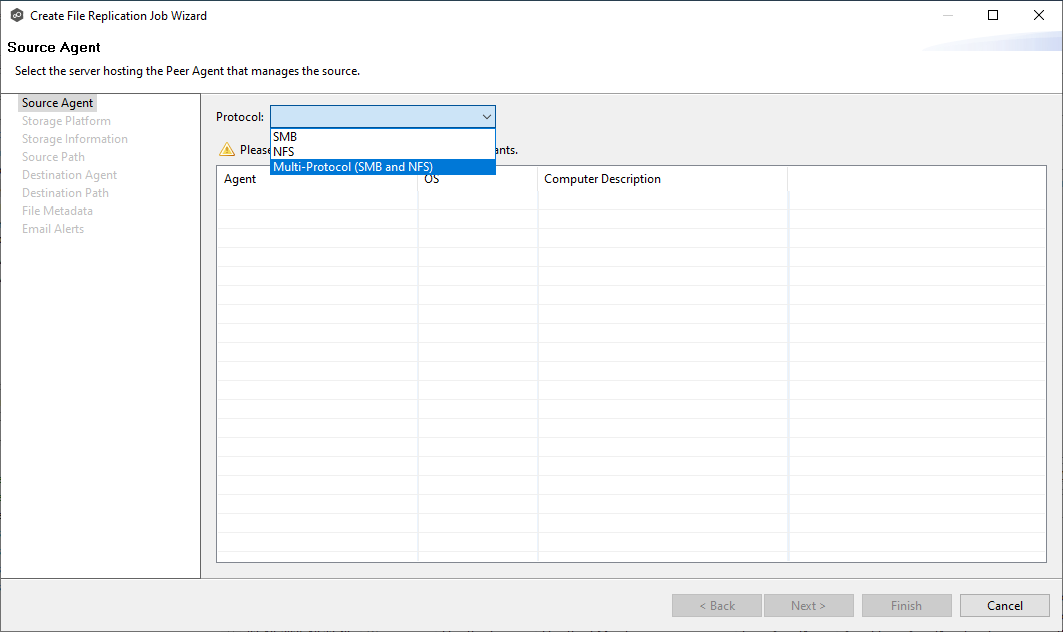Viewport: 1063px width, 632px height.
Task: Open Destination Agent step
Action: [x=69, y=175]
